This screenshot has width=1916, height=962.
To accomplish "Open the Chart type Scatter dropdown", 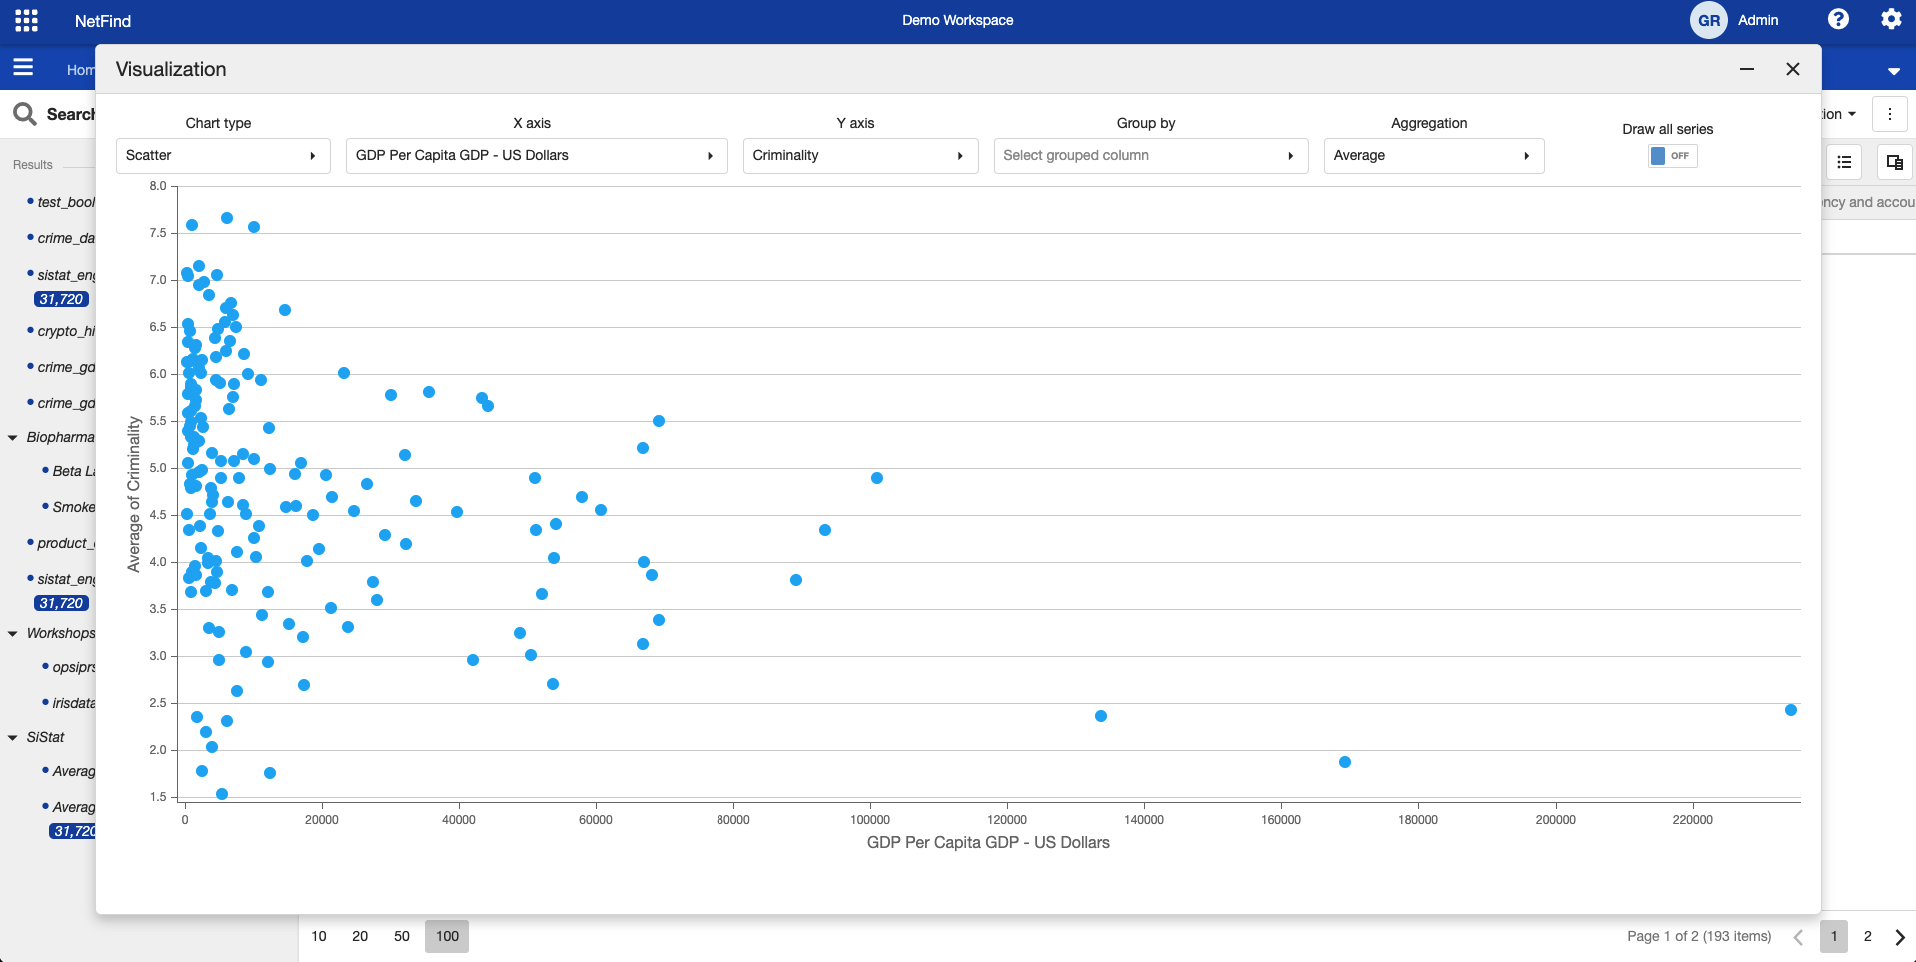I will click(223, 156).
